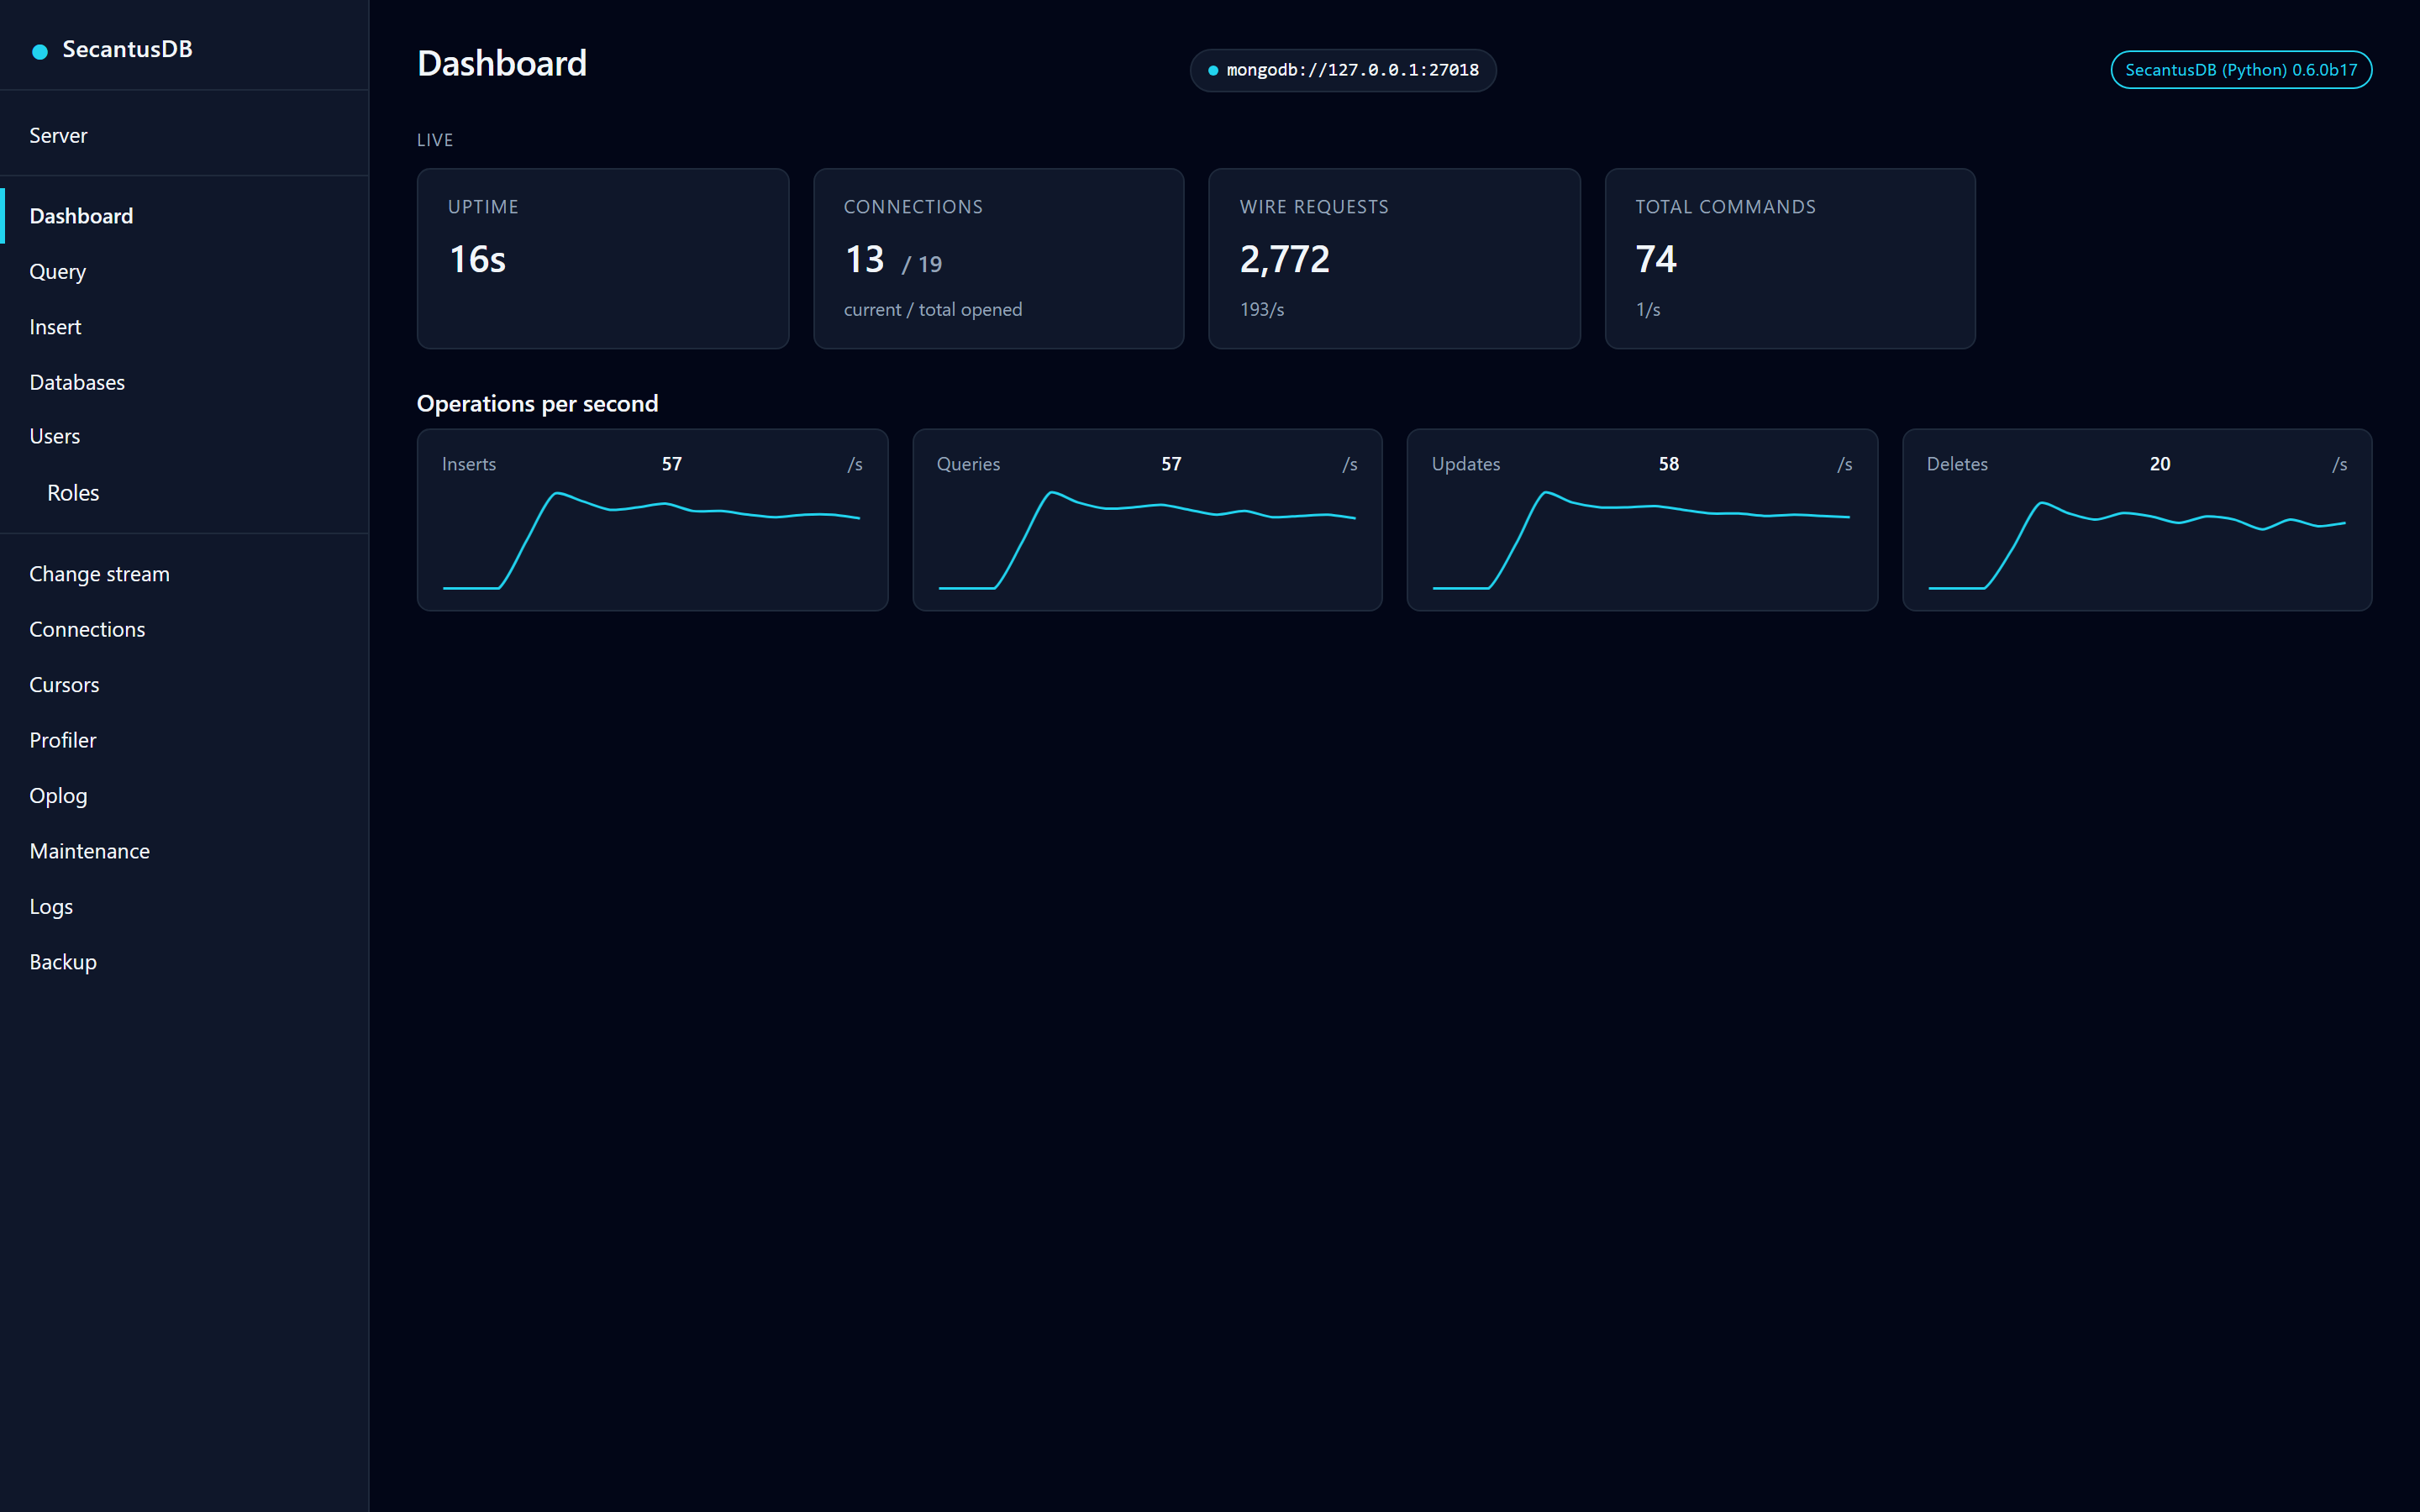Click the Total Commands 74 card
The height and width of the screenshot is (1512, 2420).
(1790, 258)
